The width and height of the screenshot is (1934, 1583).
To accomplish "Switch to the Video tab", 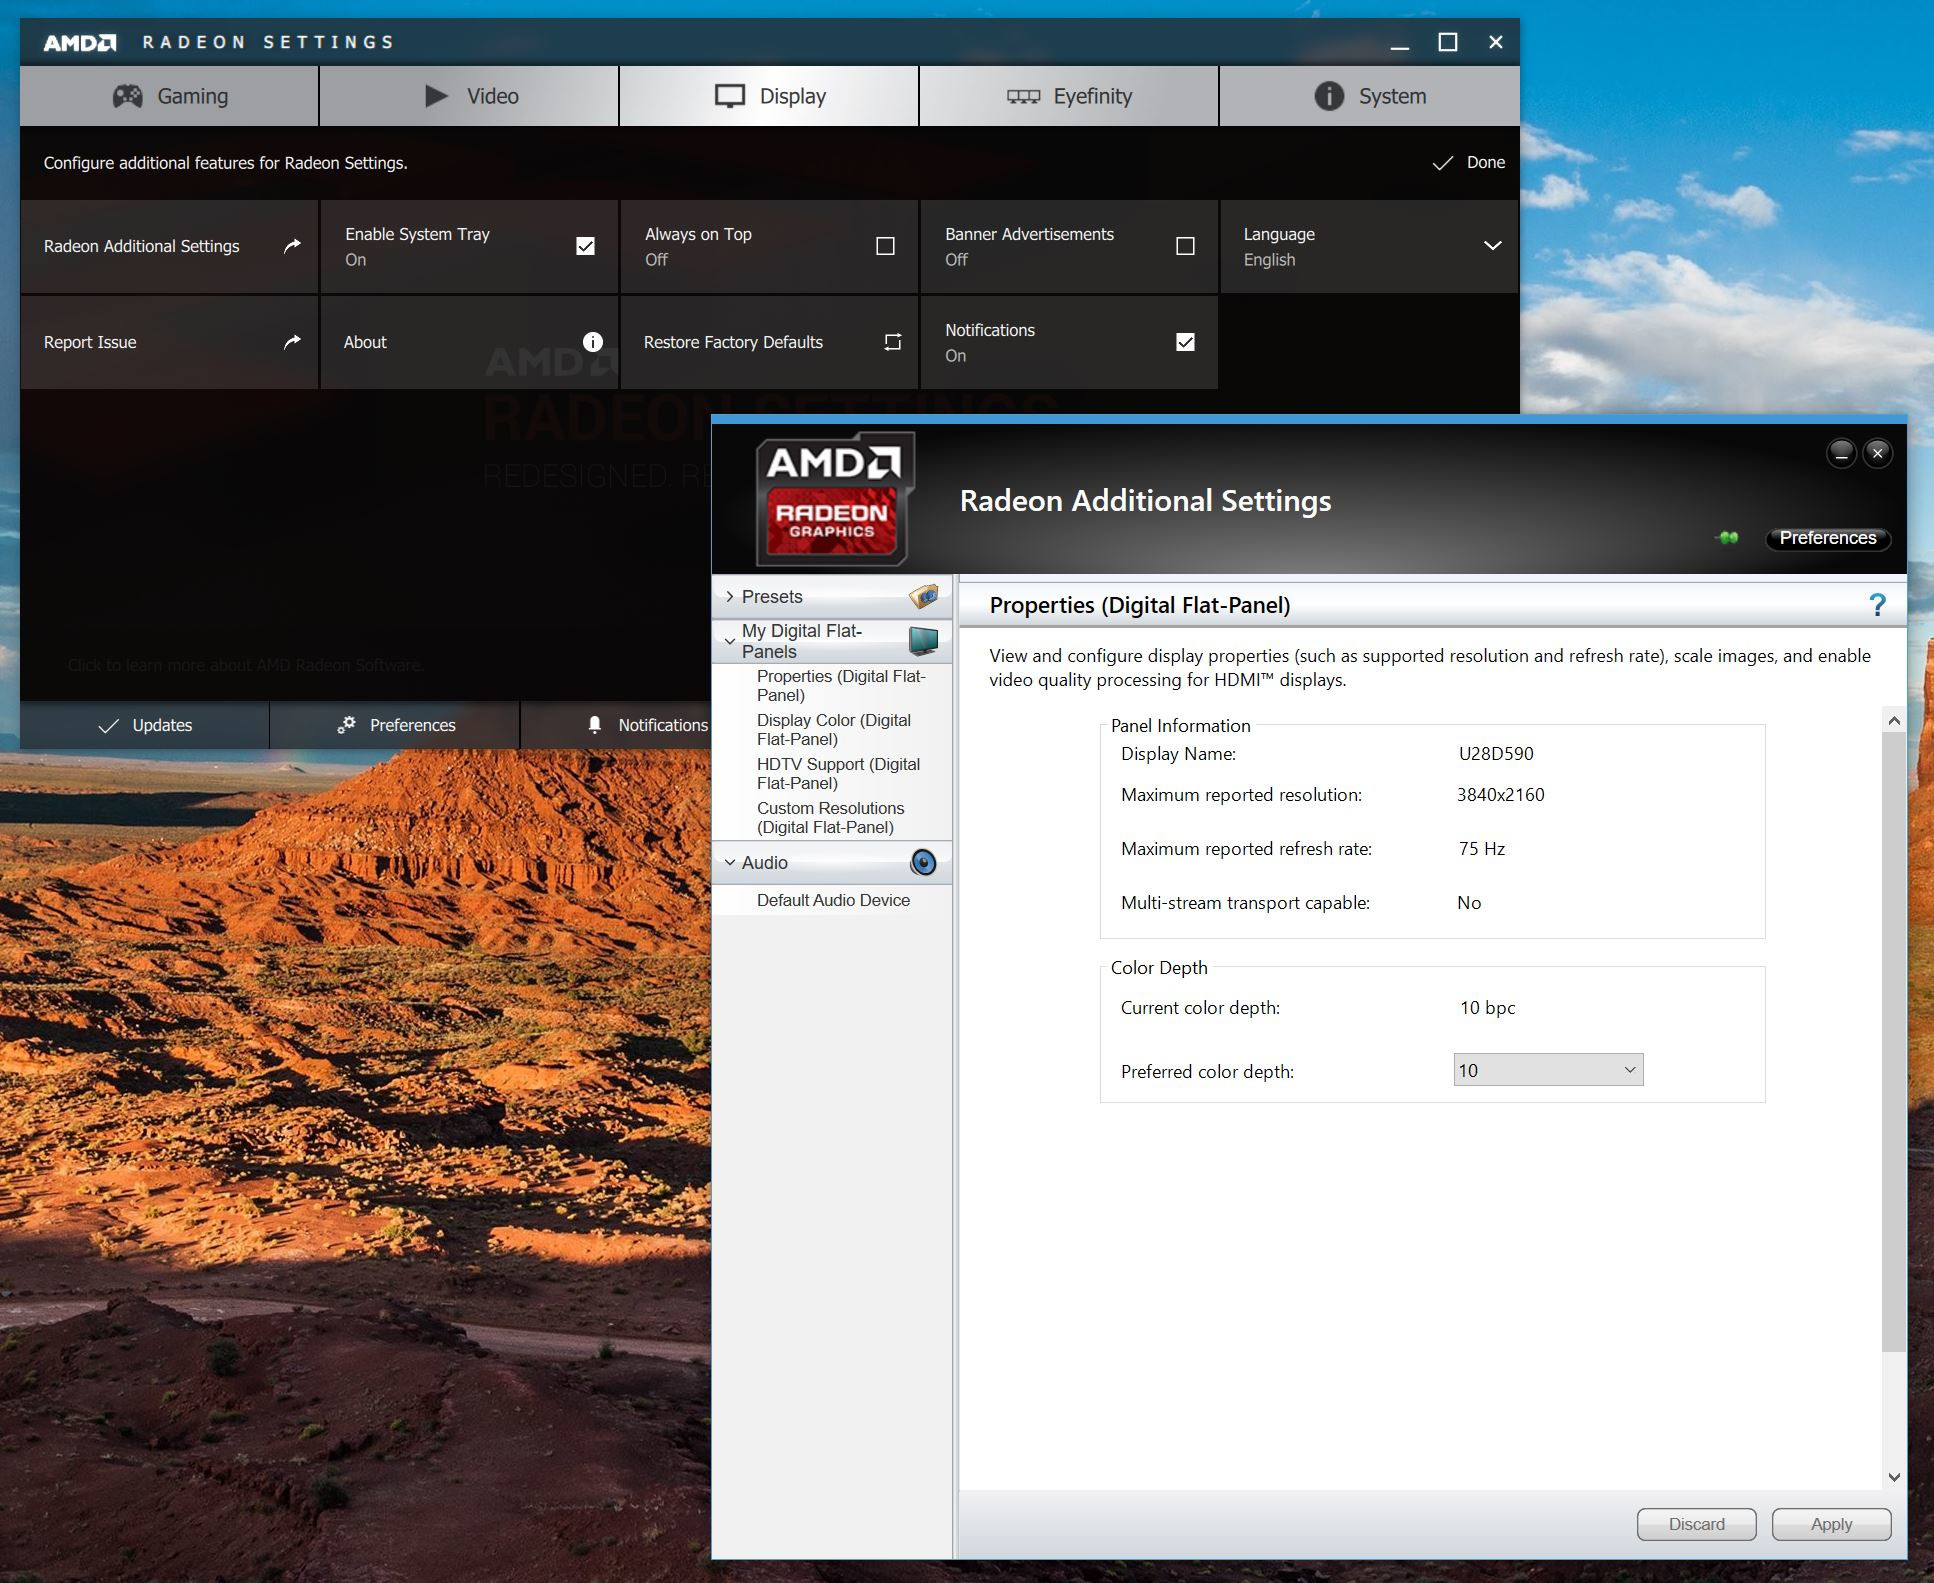I will [x=469, y=96].
